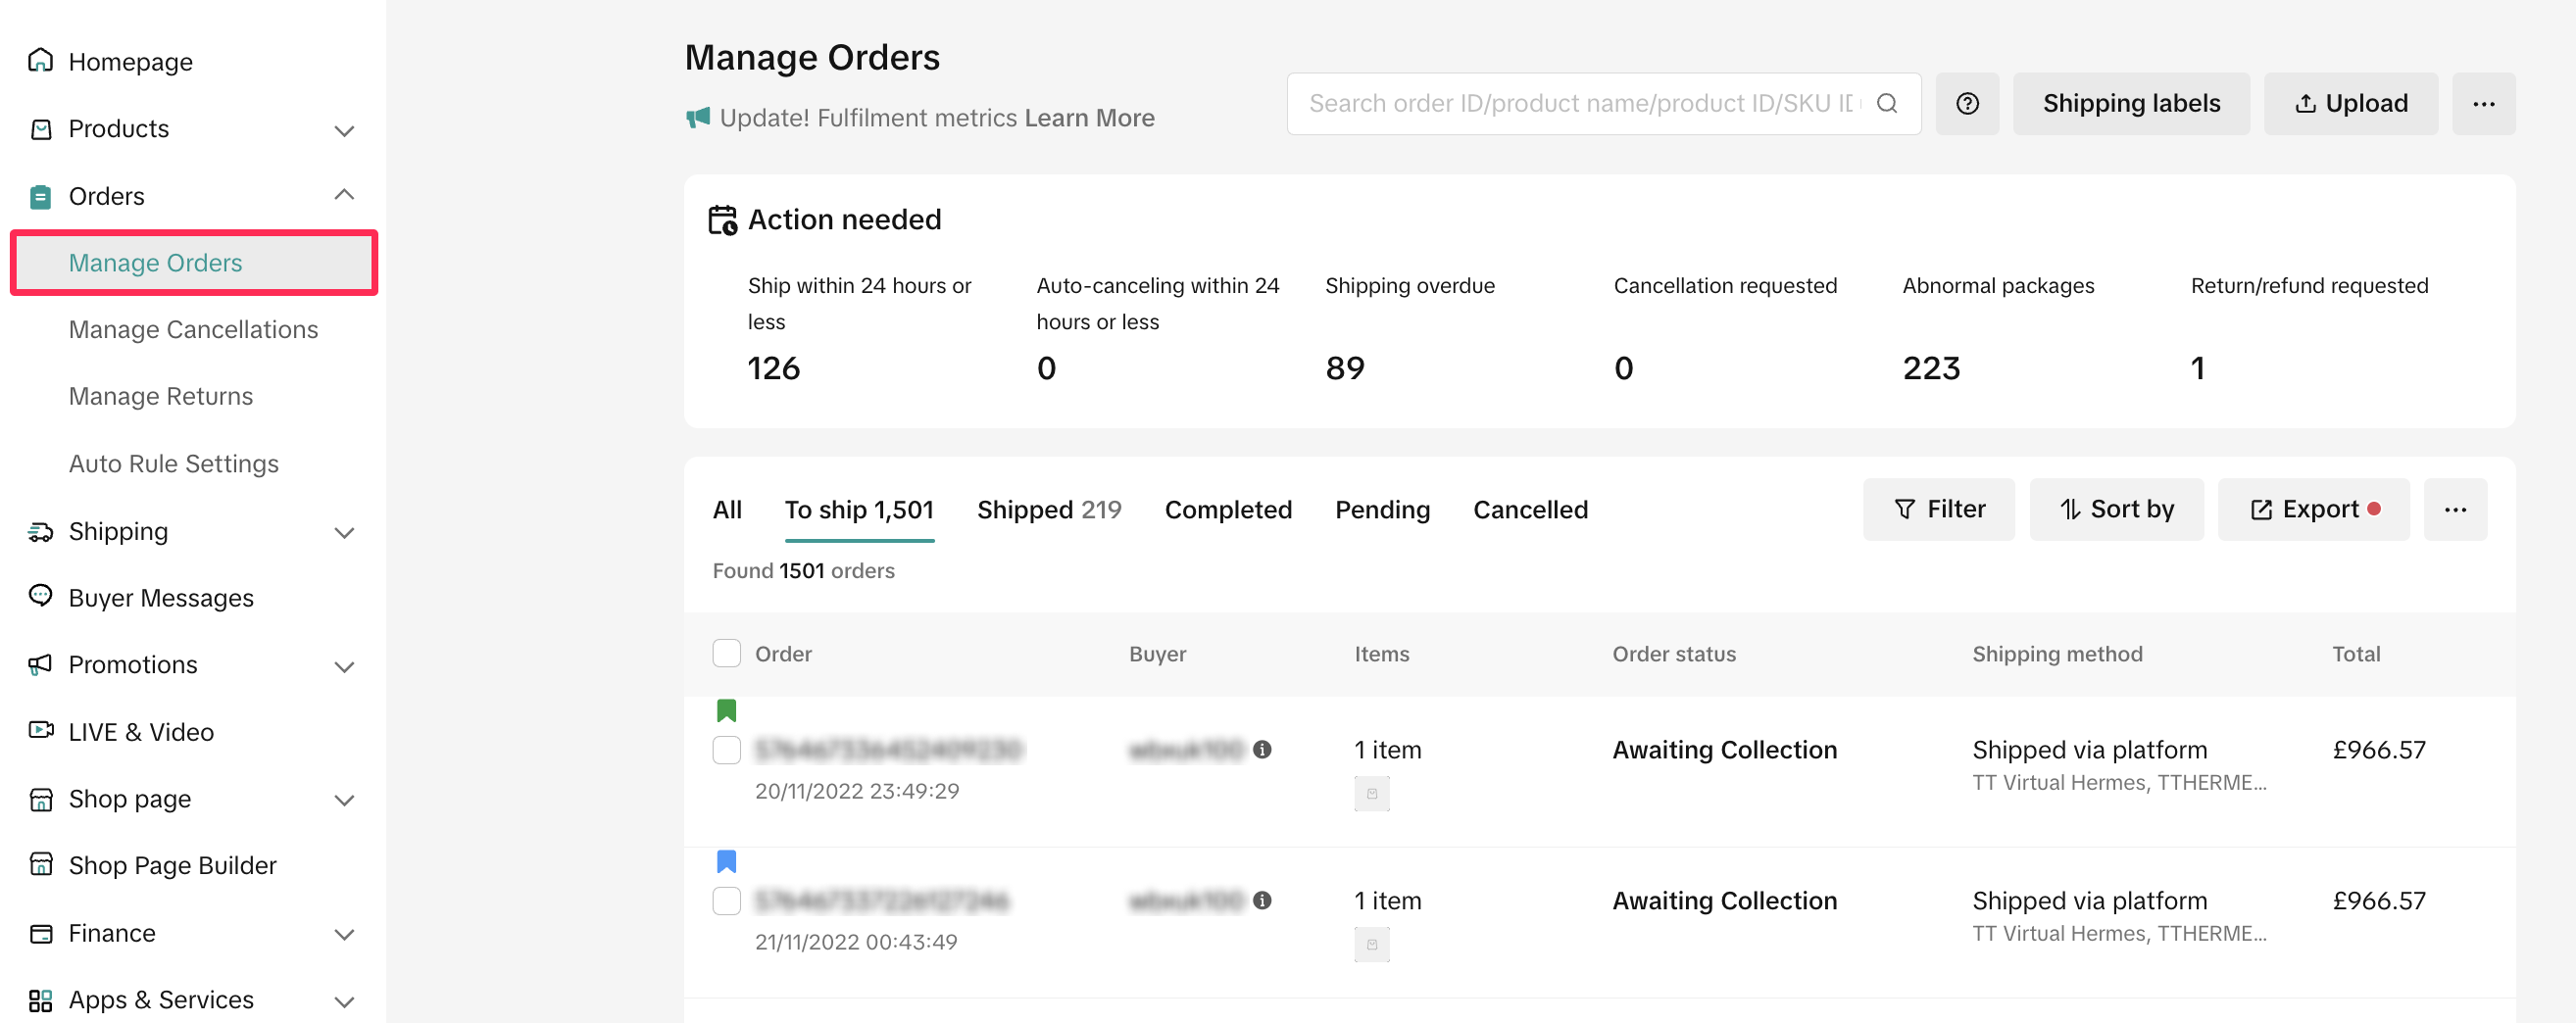Image resolution: width=2576 pixels, height=1023 pixels.
Task: Click the info icon beside first buyer
Action: [1262, 750]
